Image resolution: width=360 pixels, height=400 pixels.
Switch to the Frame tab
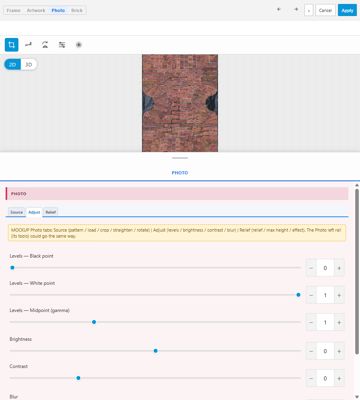(14, 10)
